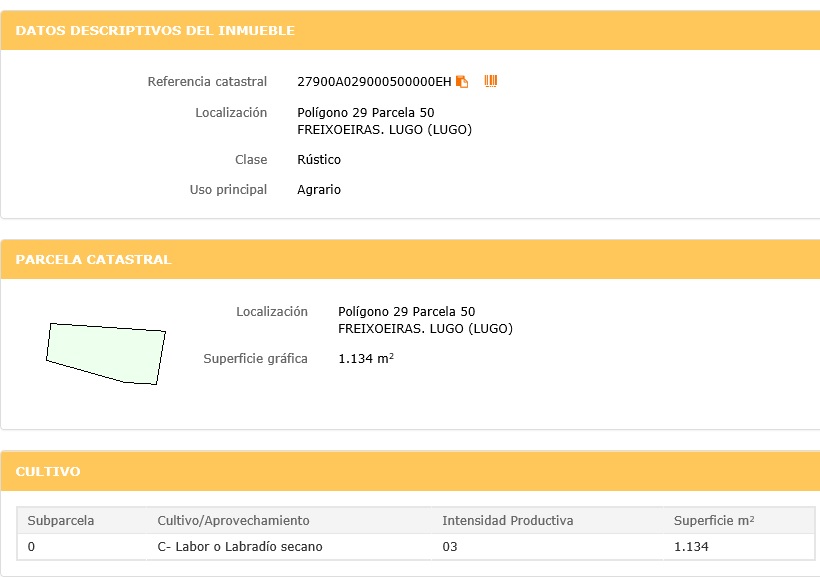Click the Cultivo section header
Viewport: 820px width, 577px height.
(48, 471)
